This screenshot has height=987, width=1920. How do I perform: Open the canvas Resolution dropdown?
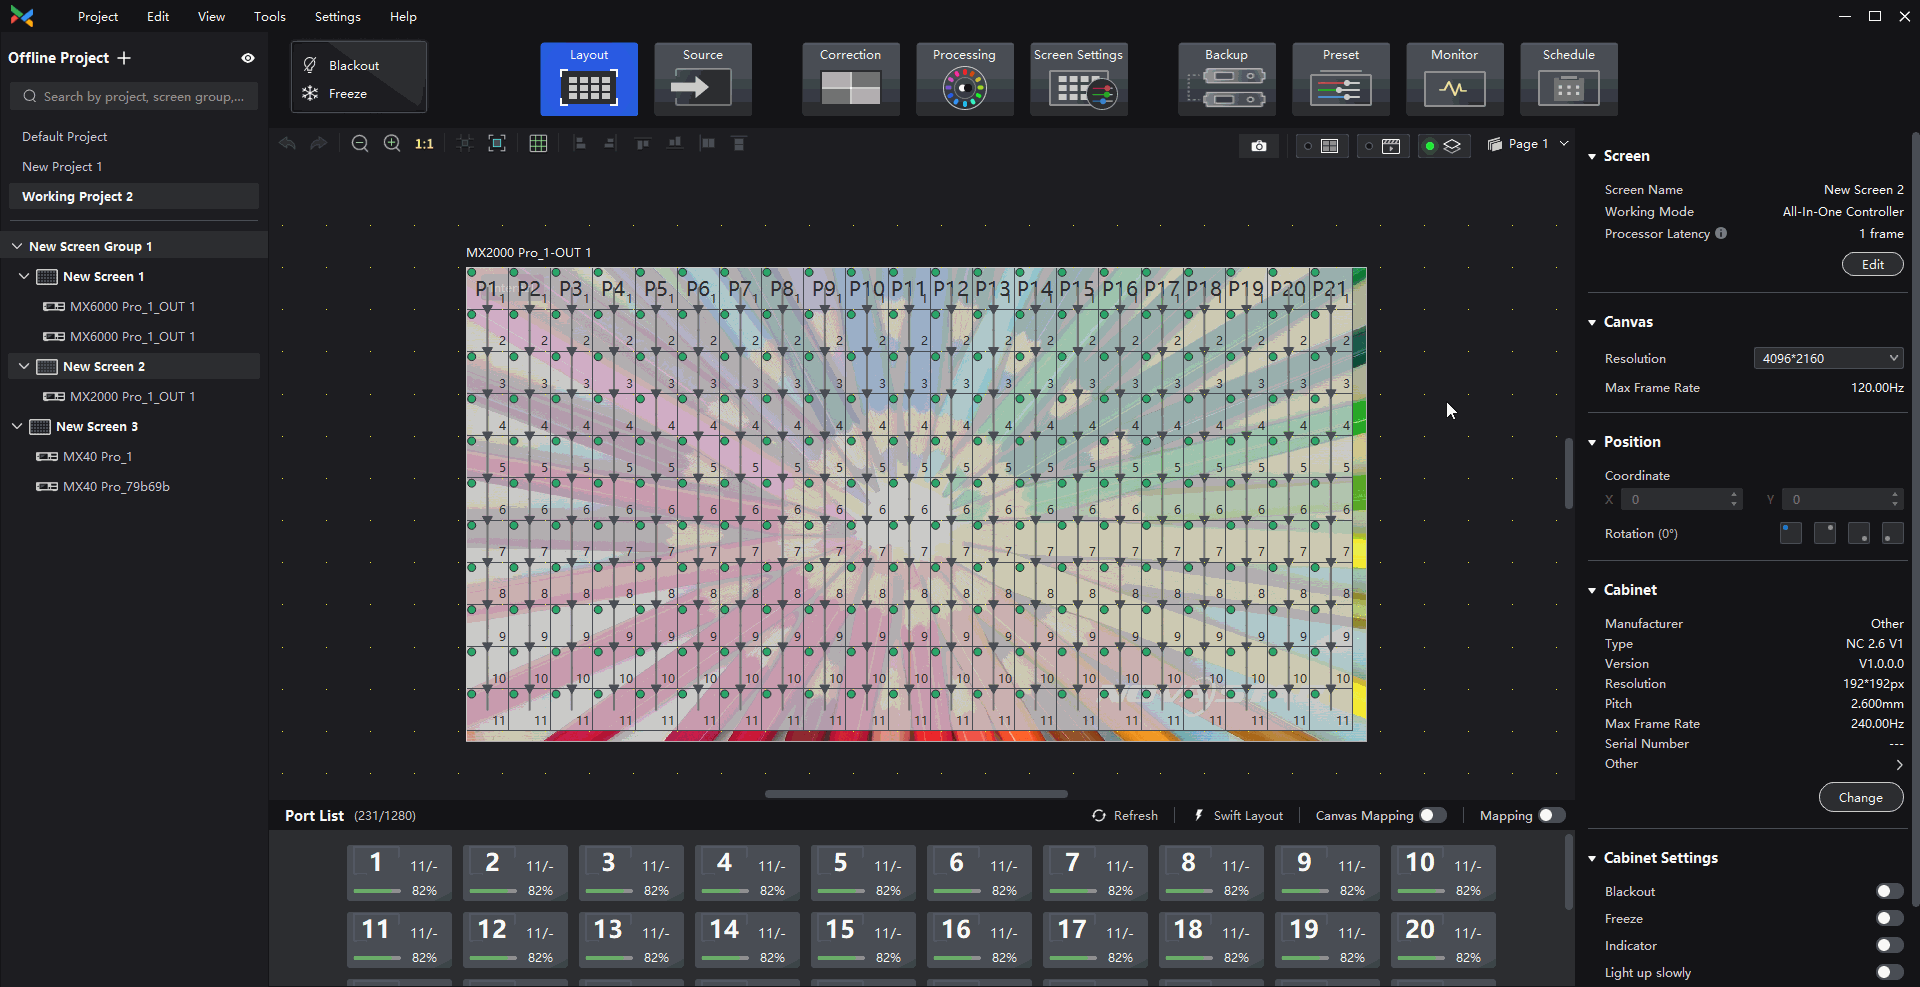click(x=1828, y=358)
